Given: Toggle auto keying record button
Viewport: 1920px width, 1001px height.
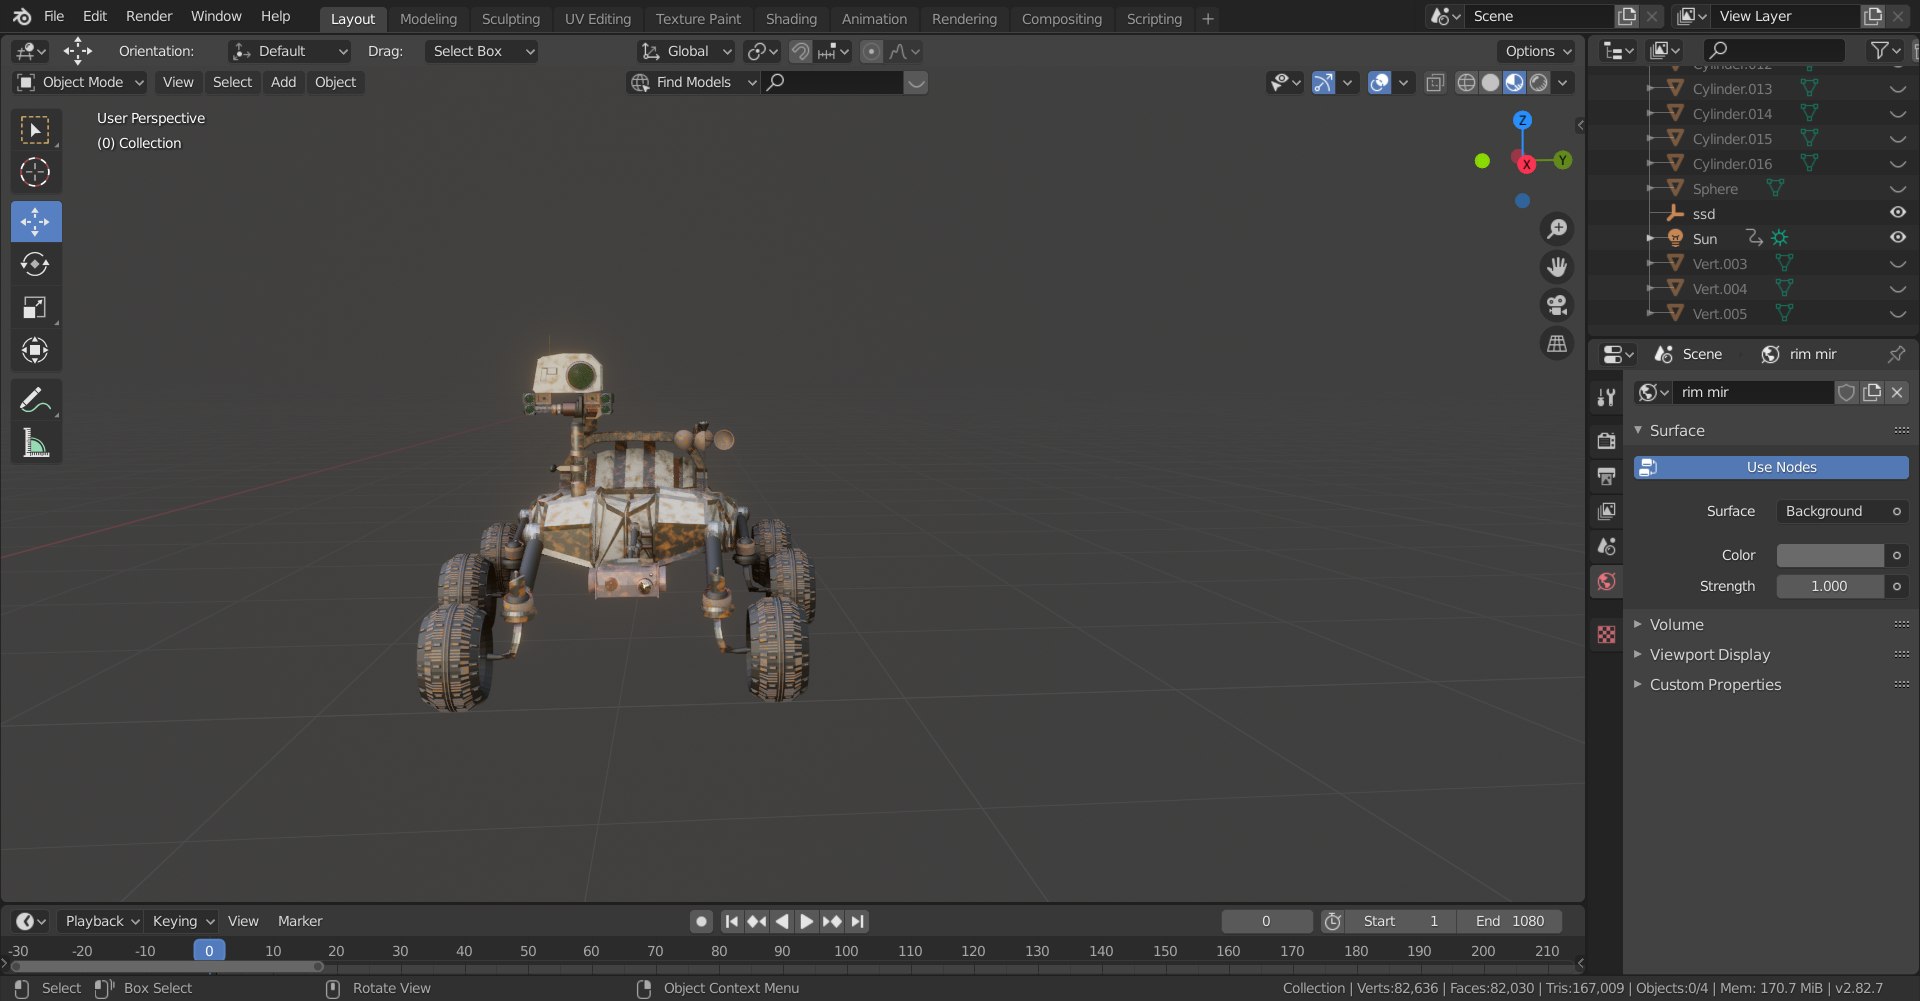Looking at the screenshot, I should coord(702,921).
